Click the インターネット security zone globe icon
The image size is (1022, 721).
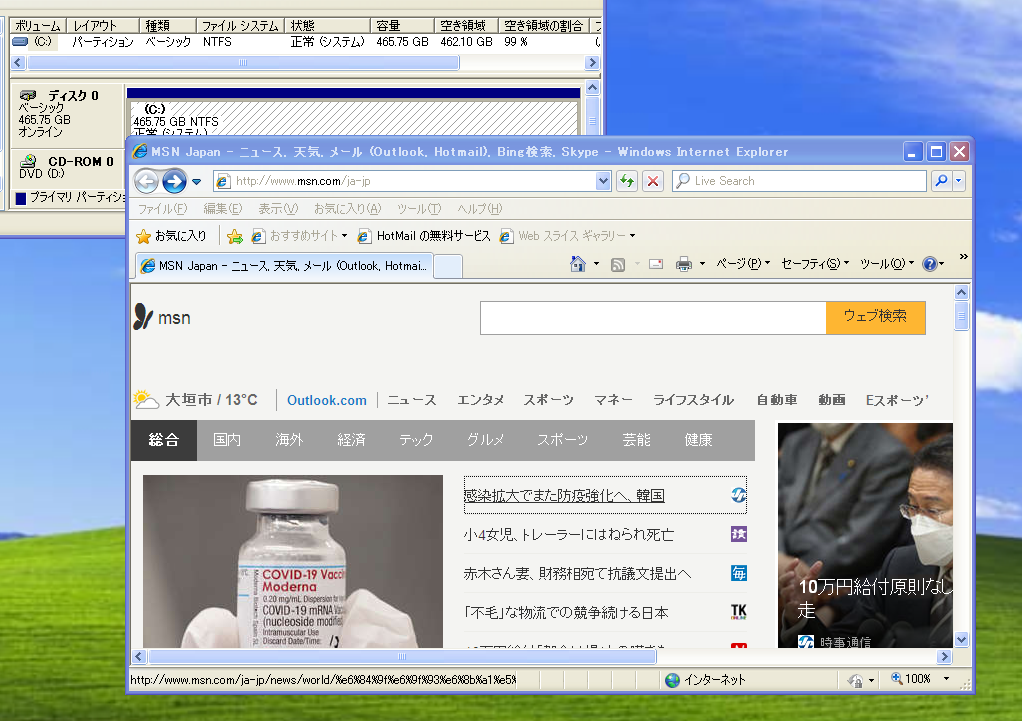(673, 680)
